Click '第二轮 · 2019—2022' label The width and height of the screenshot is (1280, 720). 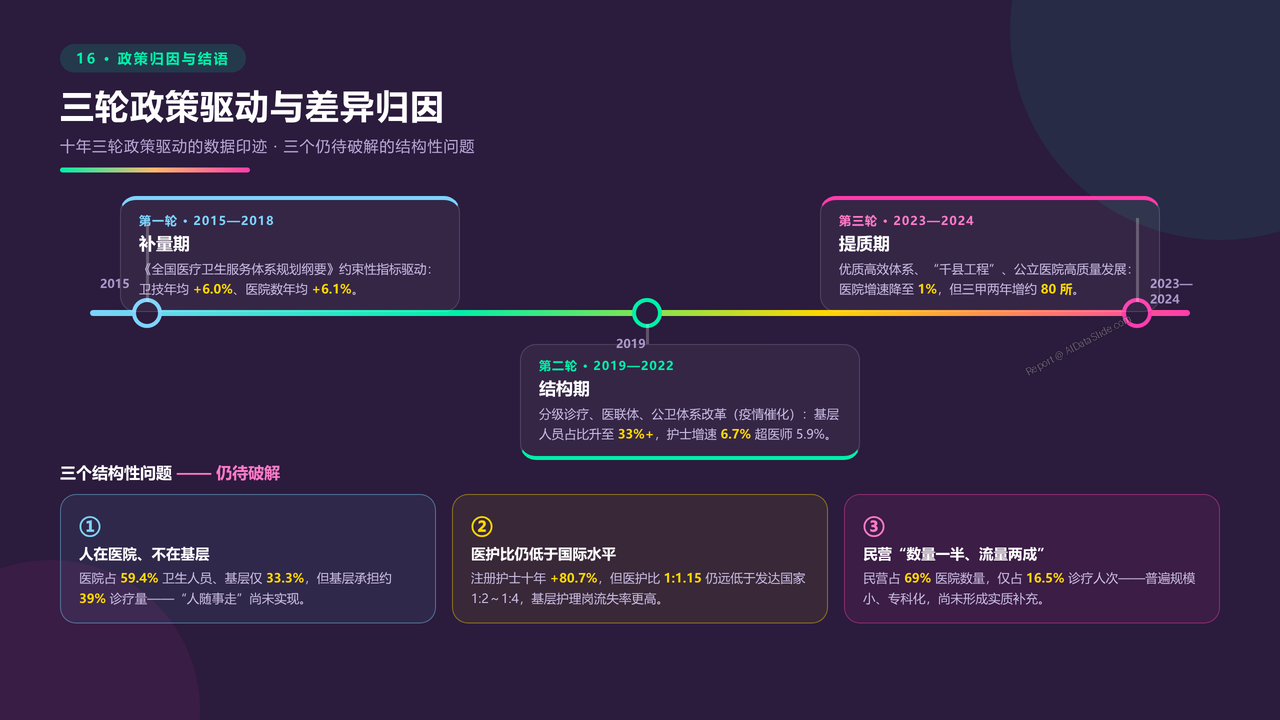[606, 365]
